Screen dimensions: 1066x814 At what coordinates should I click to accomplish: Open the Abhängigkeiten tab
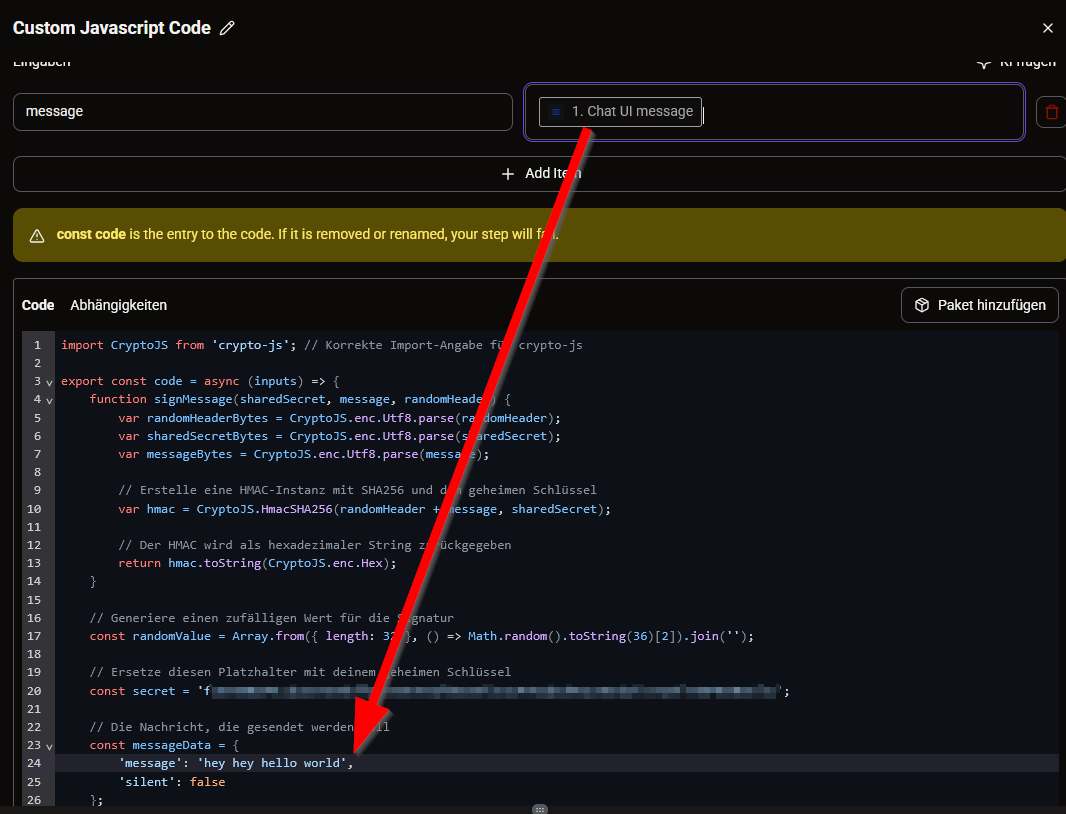coord(118,305)
